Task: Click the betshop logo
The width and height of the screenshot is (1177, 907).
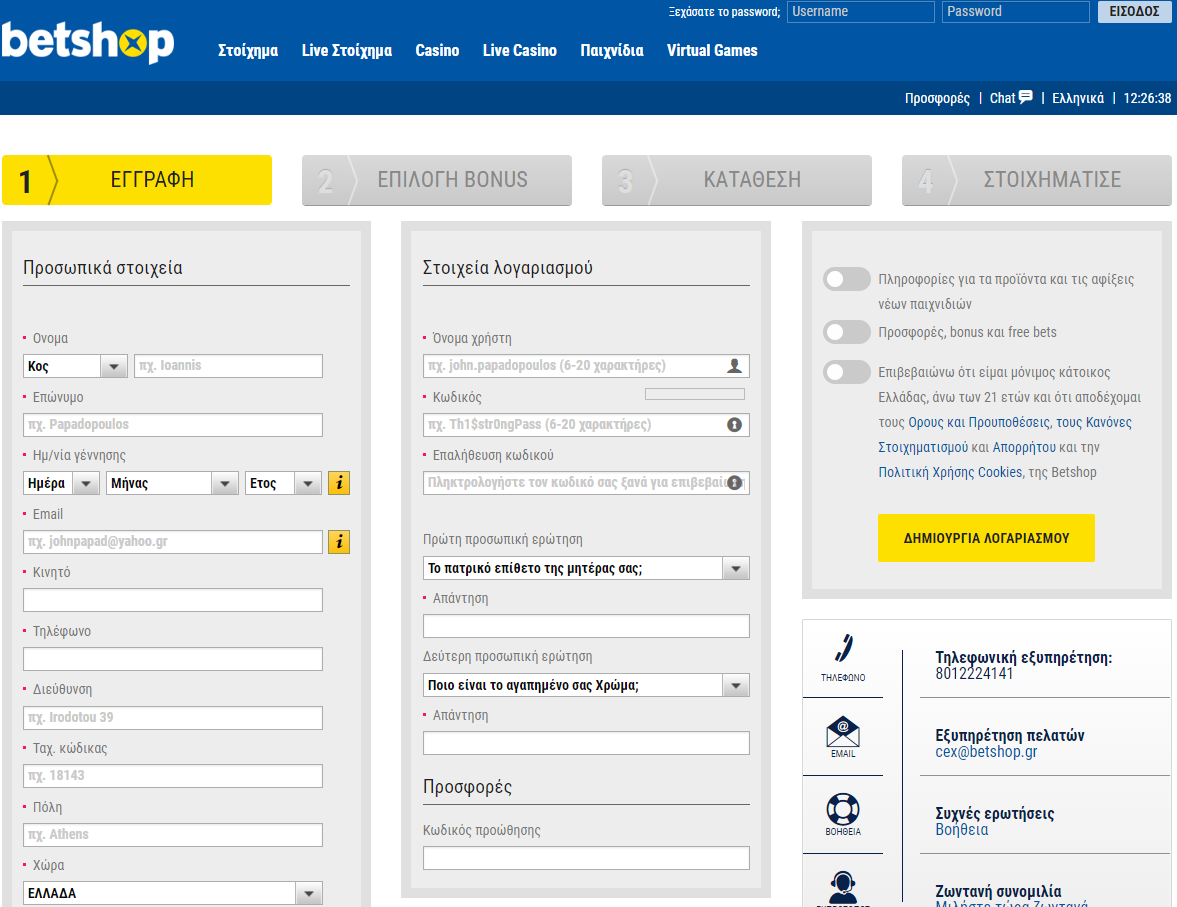Action: [x=88, y=42]
